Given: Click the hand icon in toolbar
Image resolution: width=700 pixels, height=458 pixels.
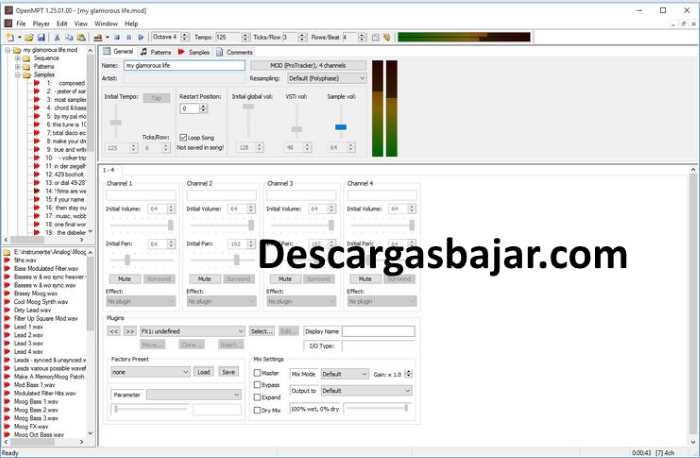Looking at the screenshot, I should point(387,37).
